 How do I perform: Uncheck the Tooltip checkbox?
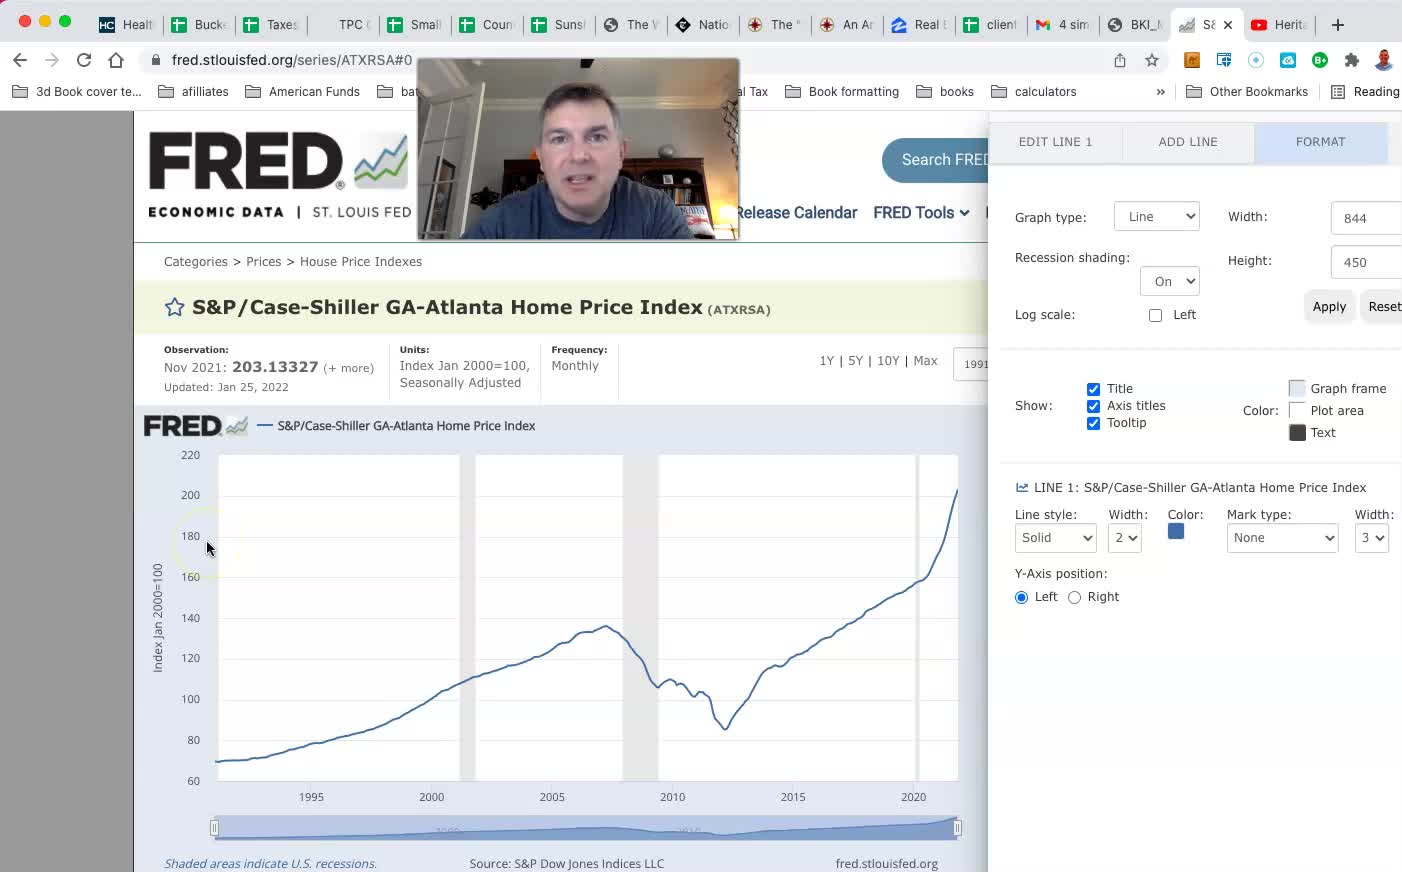click(x=1093, y=423)
